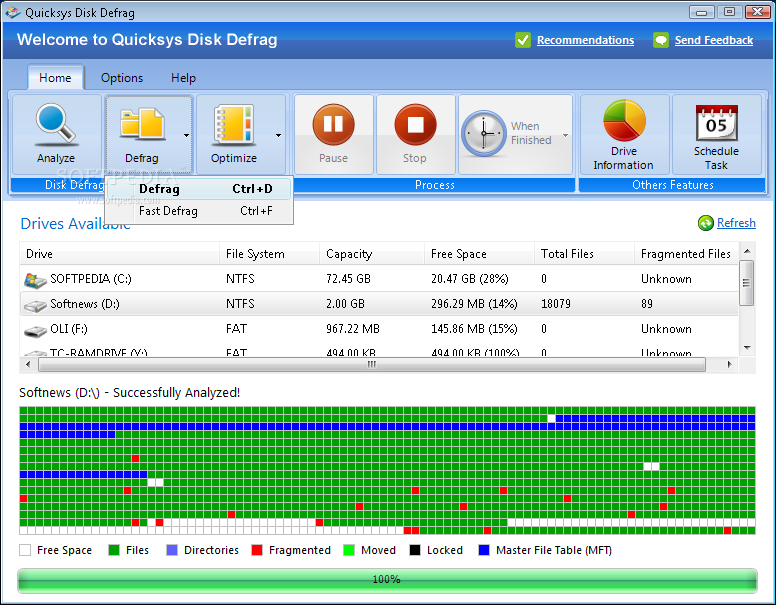Click the 20.47 GB (28%) free space cell
Viewport: 776px width, 605px height.
click(470, 279)
